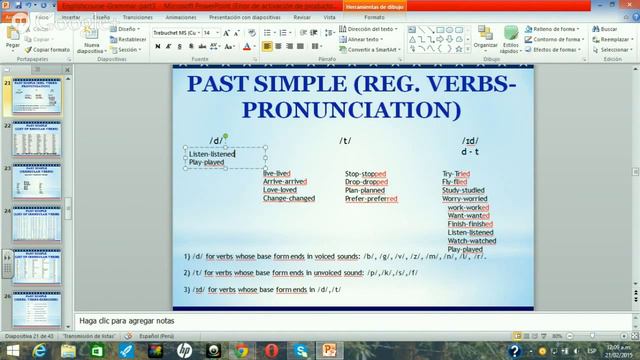This screenshot has width=640, height=360.
Task: Open Efectos de formas menu
Action: 553,50
